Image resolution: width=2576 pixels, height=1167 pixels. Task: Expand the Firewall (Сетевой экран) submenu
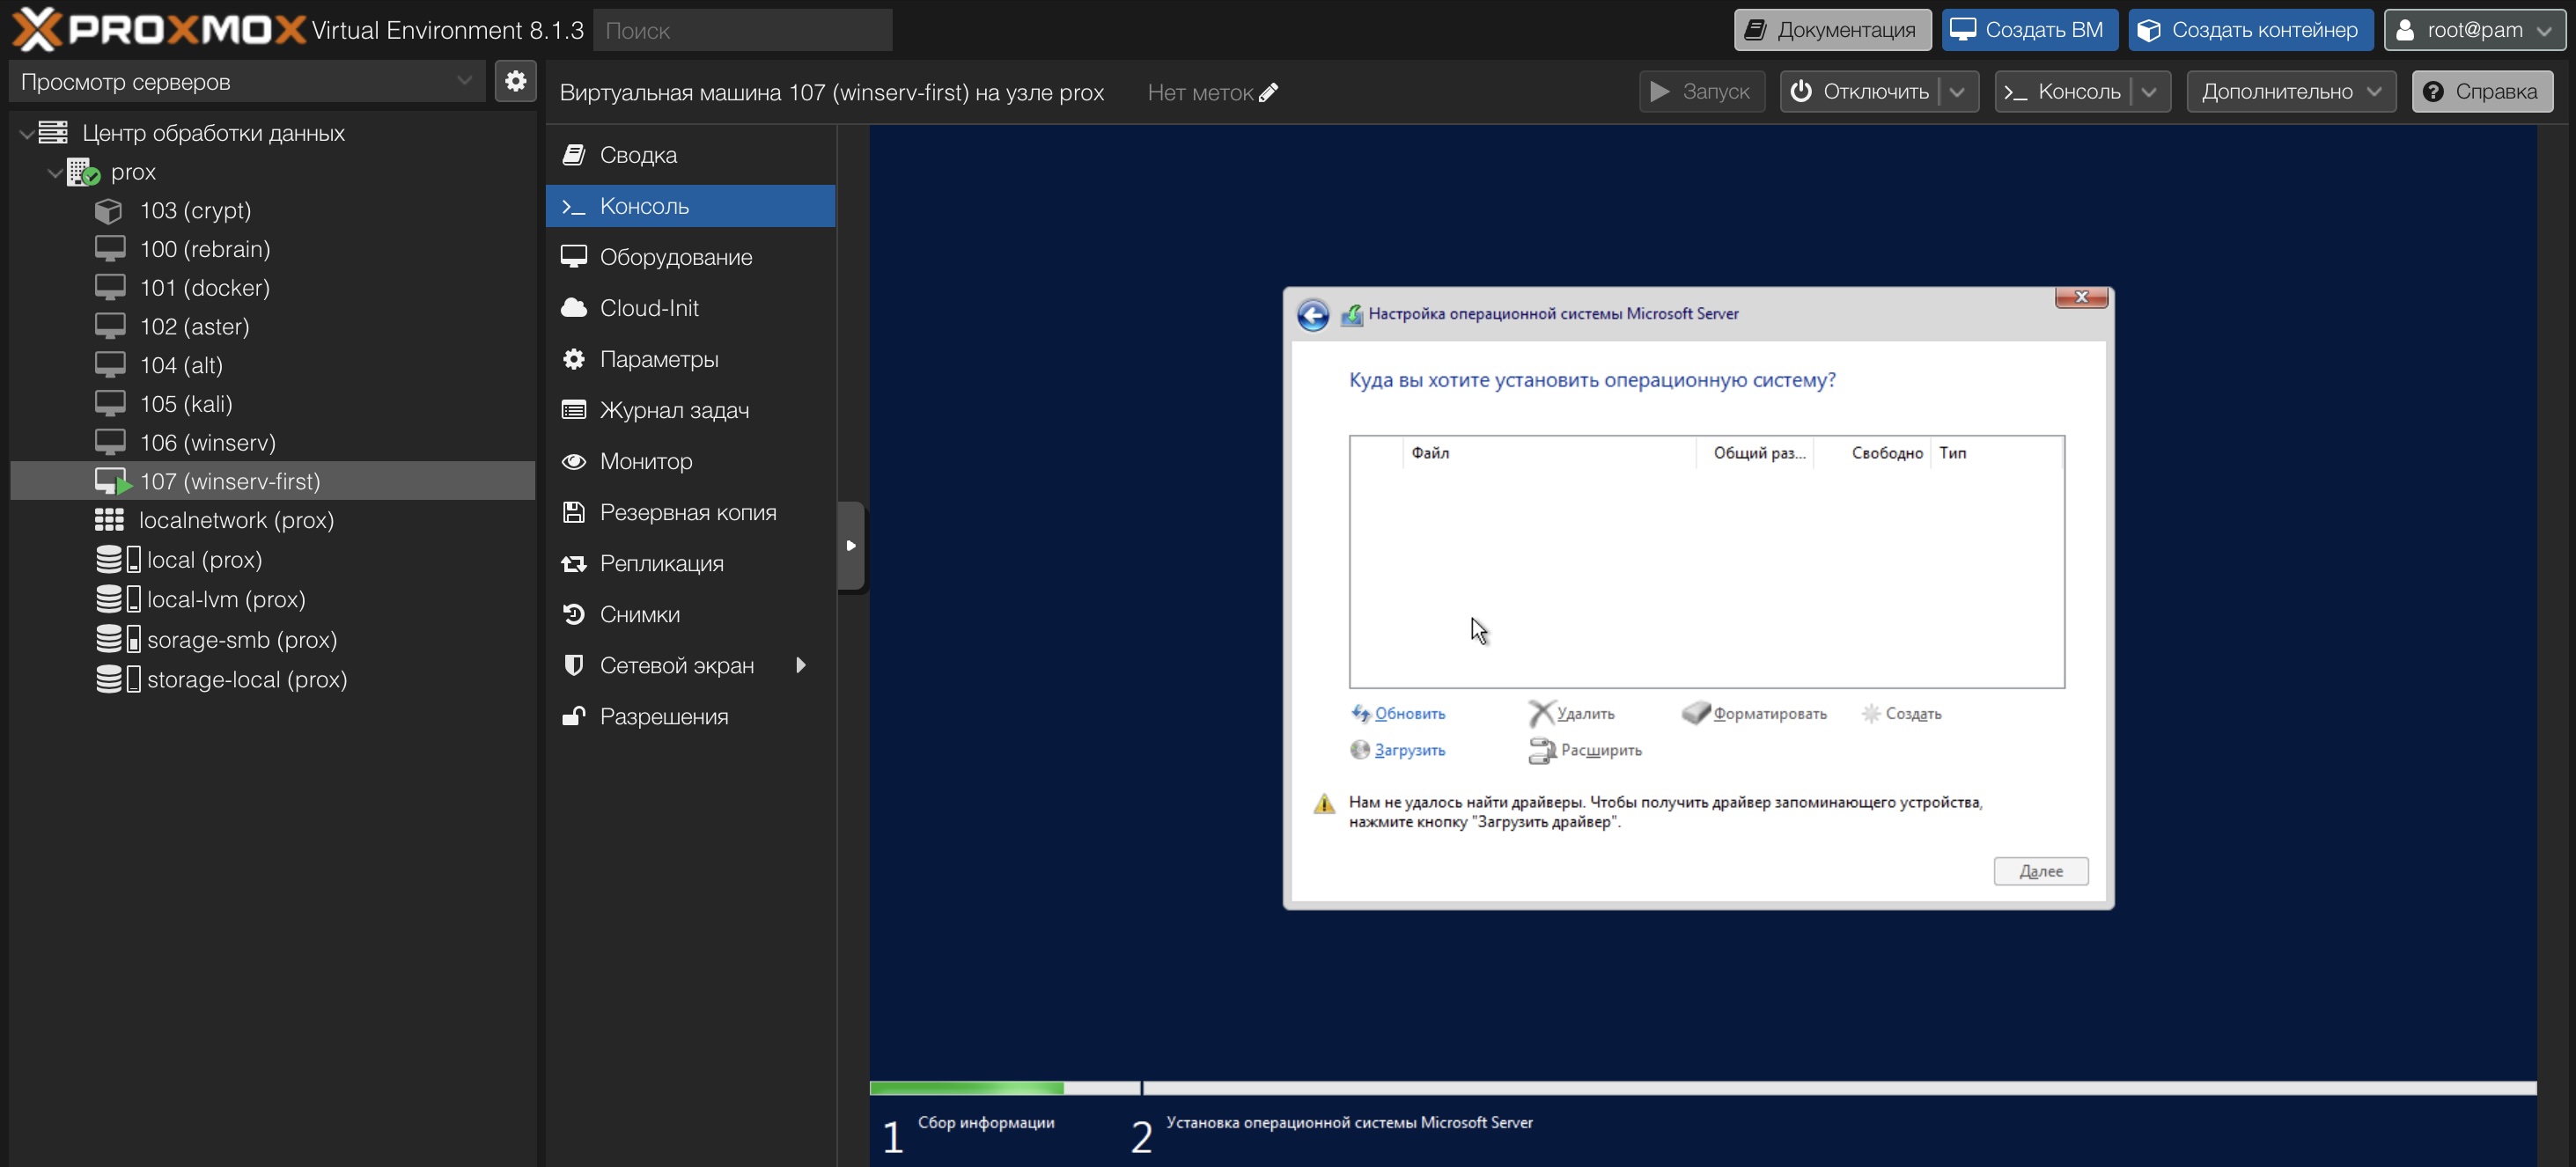(800, 666)
